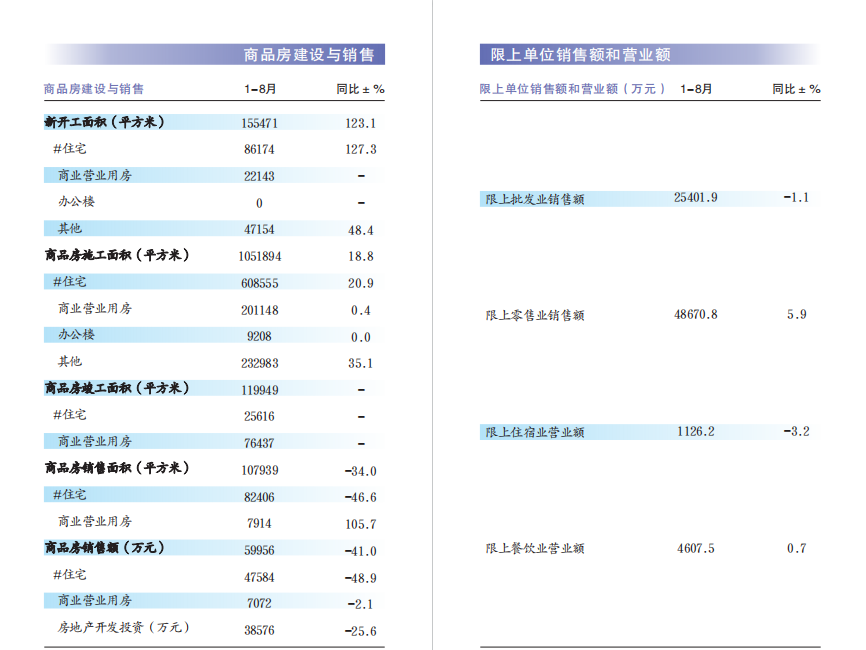Click the percentage 48.4
This screenshot has width=866, height=650.
[361, 230]
